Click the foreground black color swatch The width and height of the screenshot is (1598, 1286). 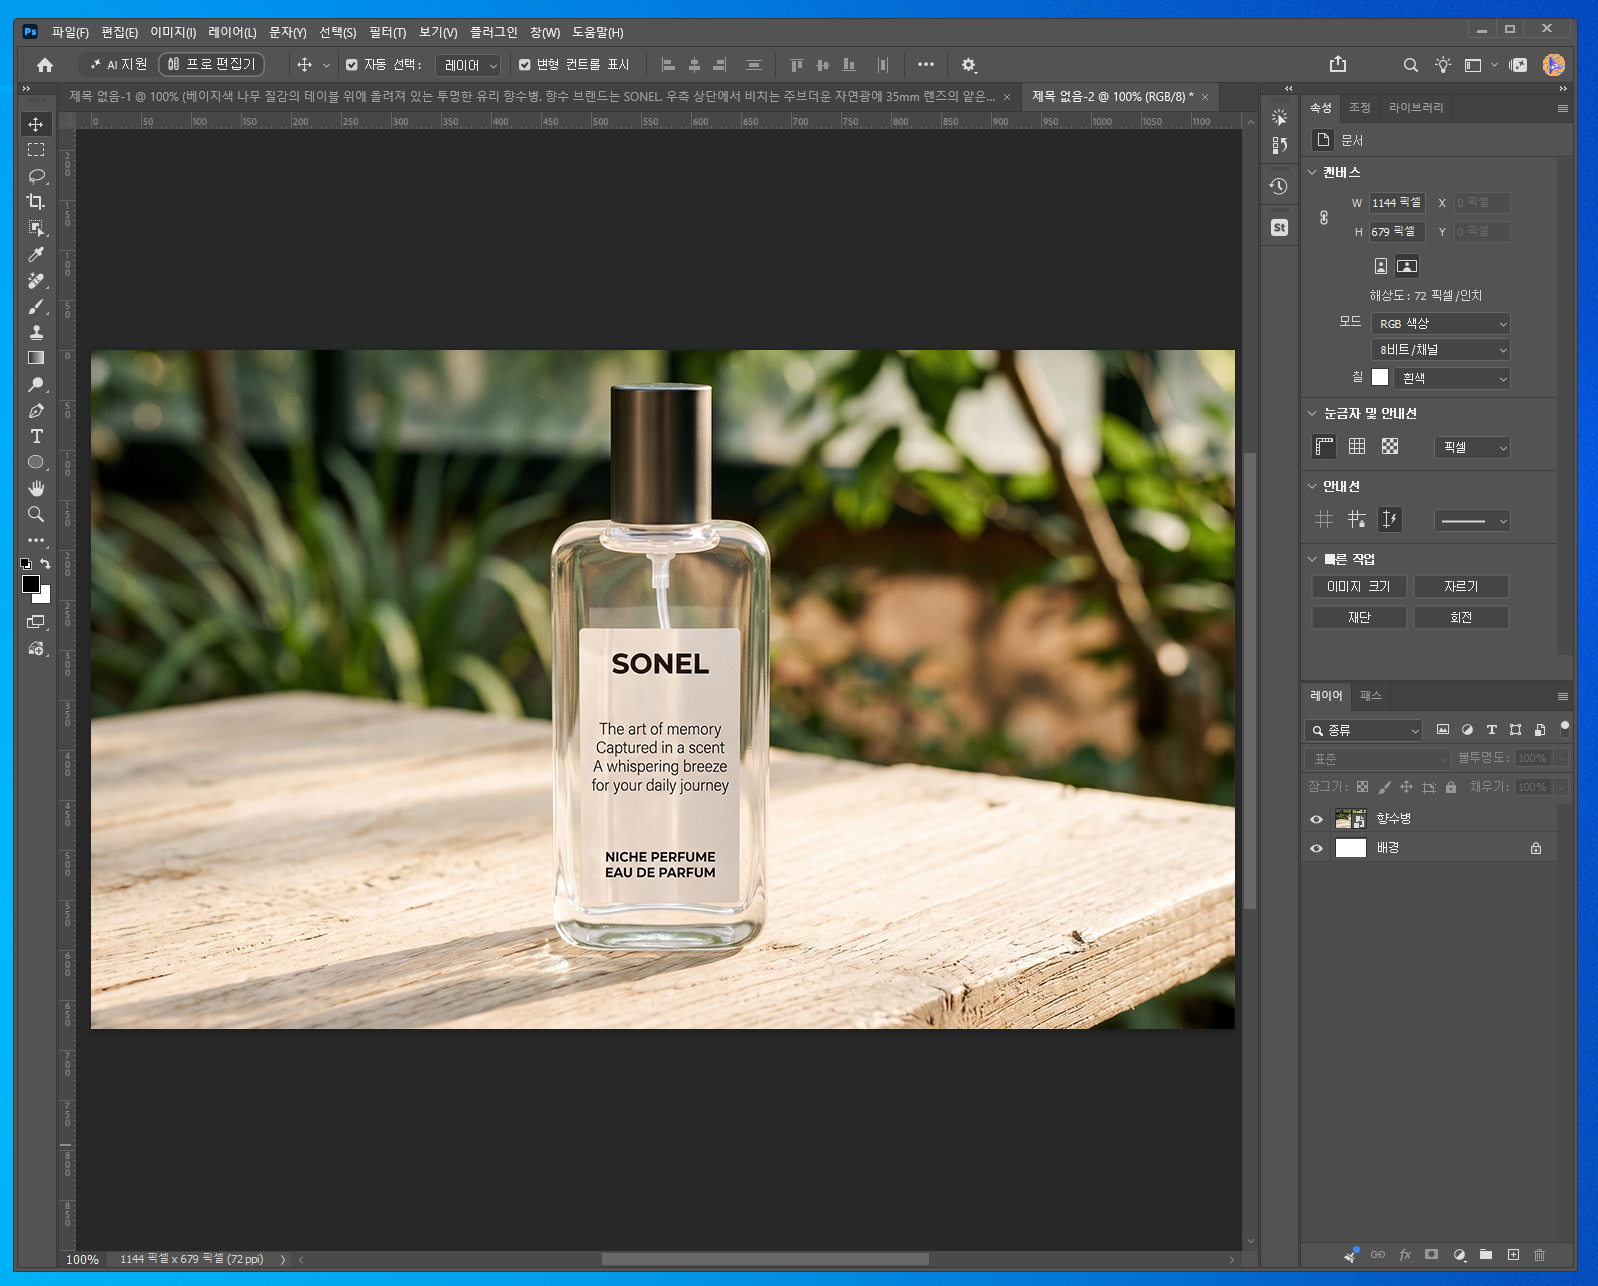pyautogui.click(x=31, y=584)
